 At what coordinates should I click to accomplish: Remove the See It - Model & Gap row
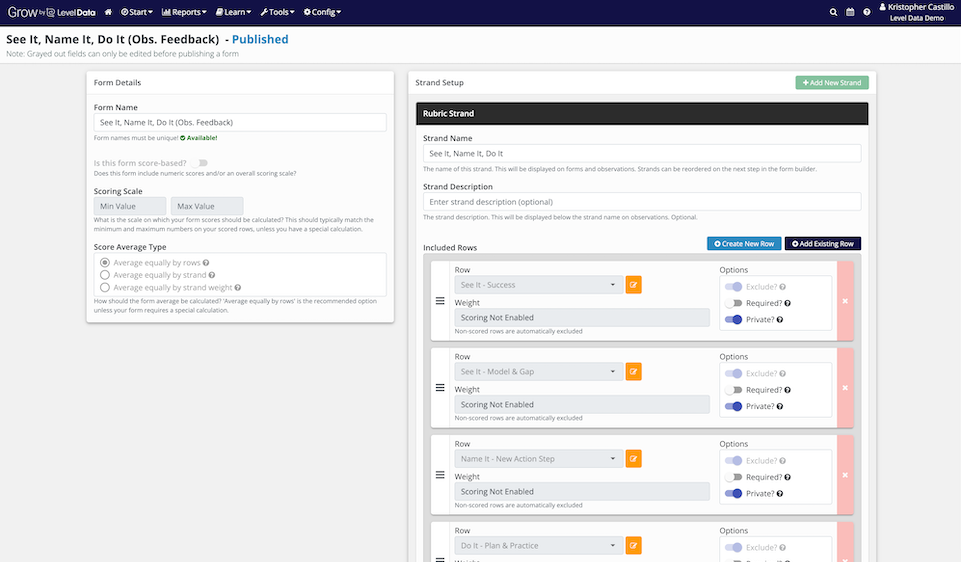point(845,388)
